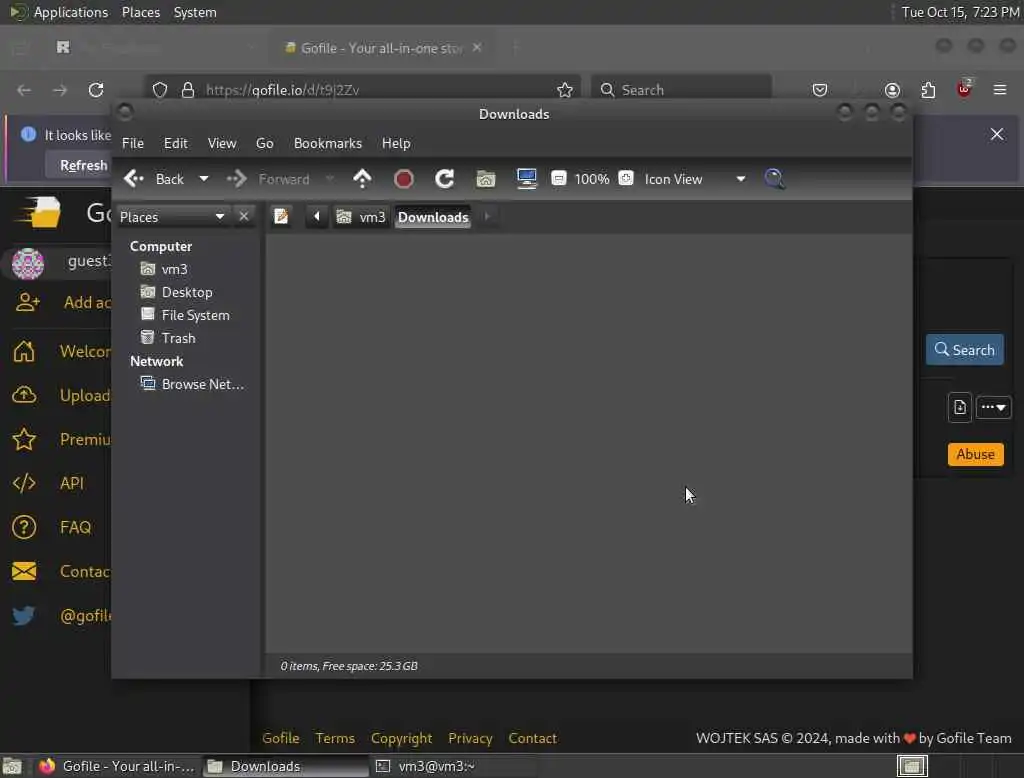
Task: Go up to parent folder arrow
Action: (362, 178)
